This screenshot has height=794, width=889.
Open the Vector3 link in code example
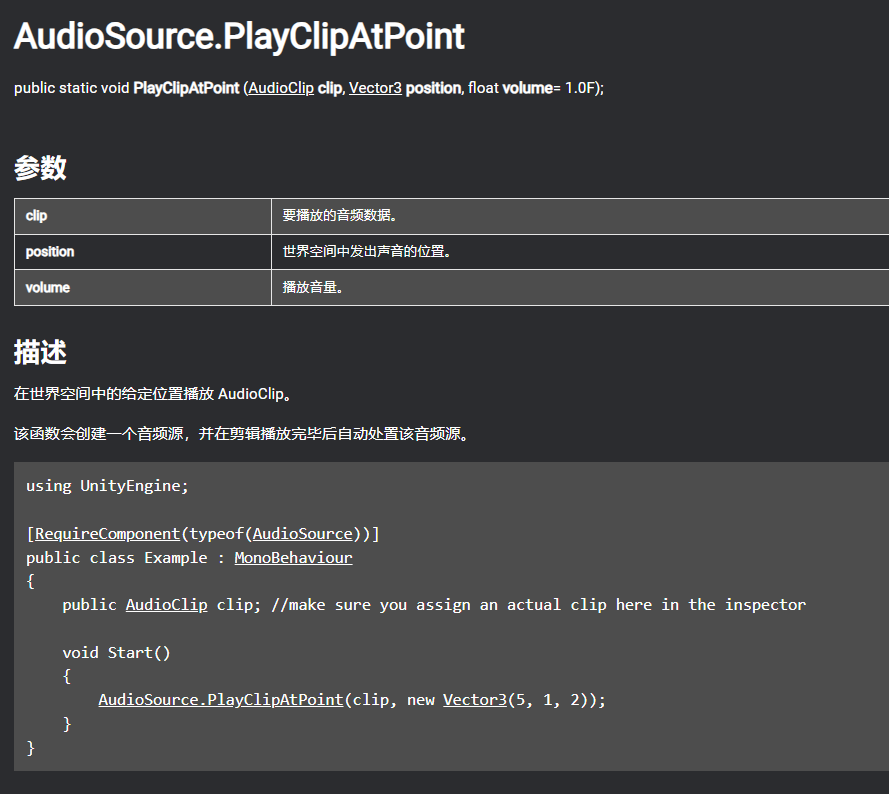pos(475,699)
